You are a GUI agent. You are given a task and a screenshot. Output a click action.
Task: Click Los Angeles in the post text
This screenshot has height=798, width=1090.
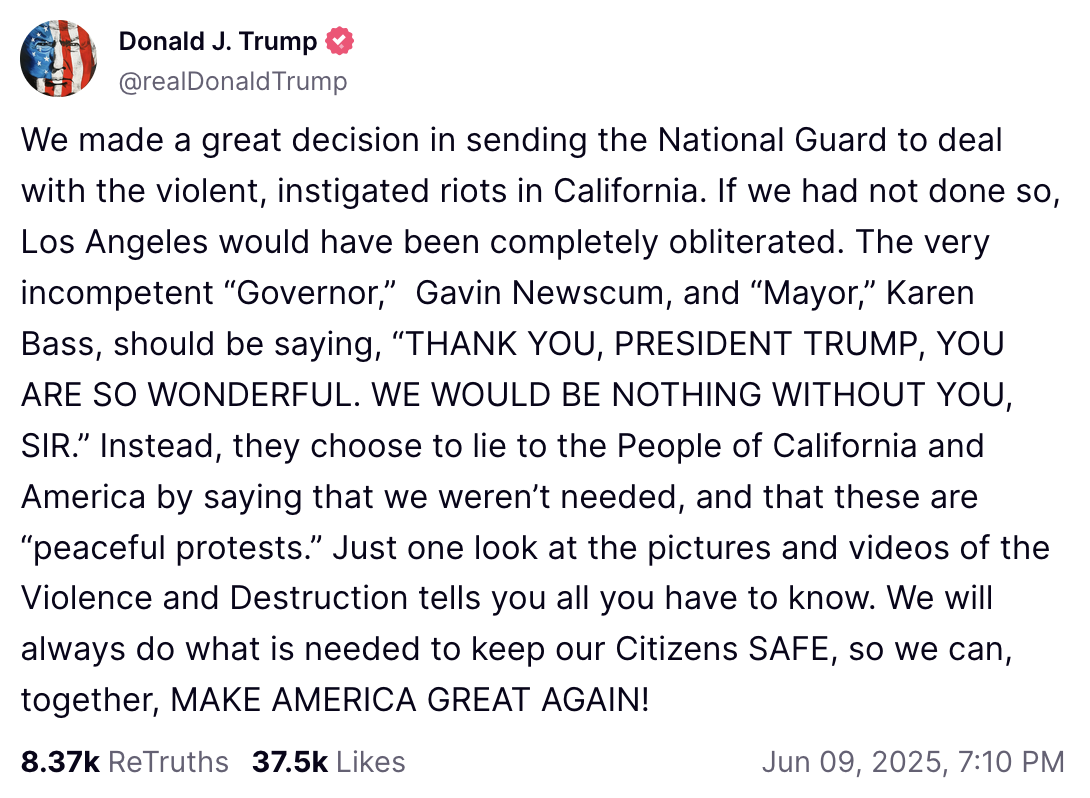click(114, 242)
